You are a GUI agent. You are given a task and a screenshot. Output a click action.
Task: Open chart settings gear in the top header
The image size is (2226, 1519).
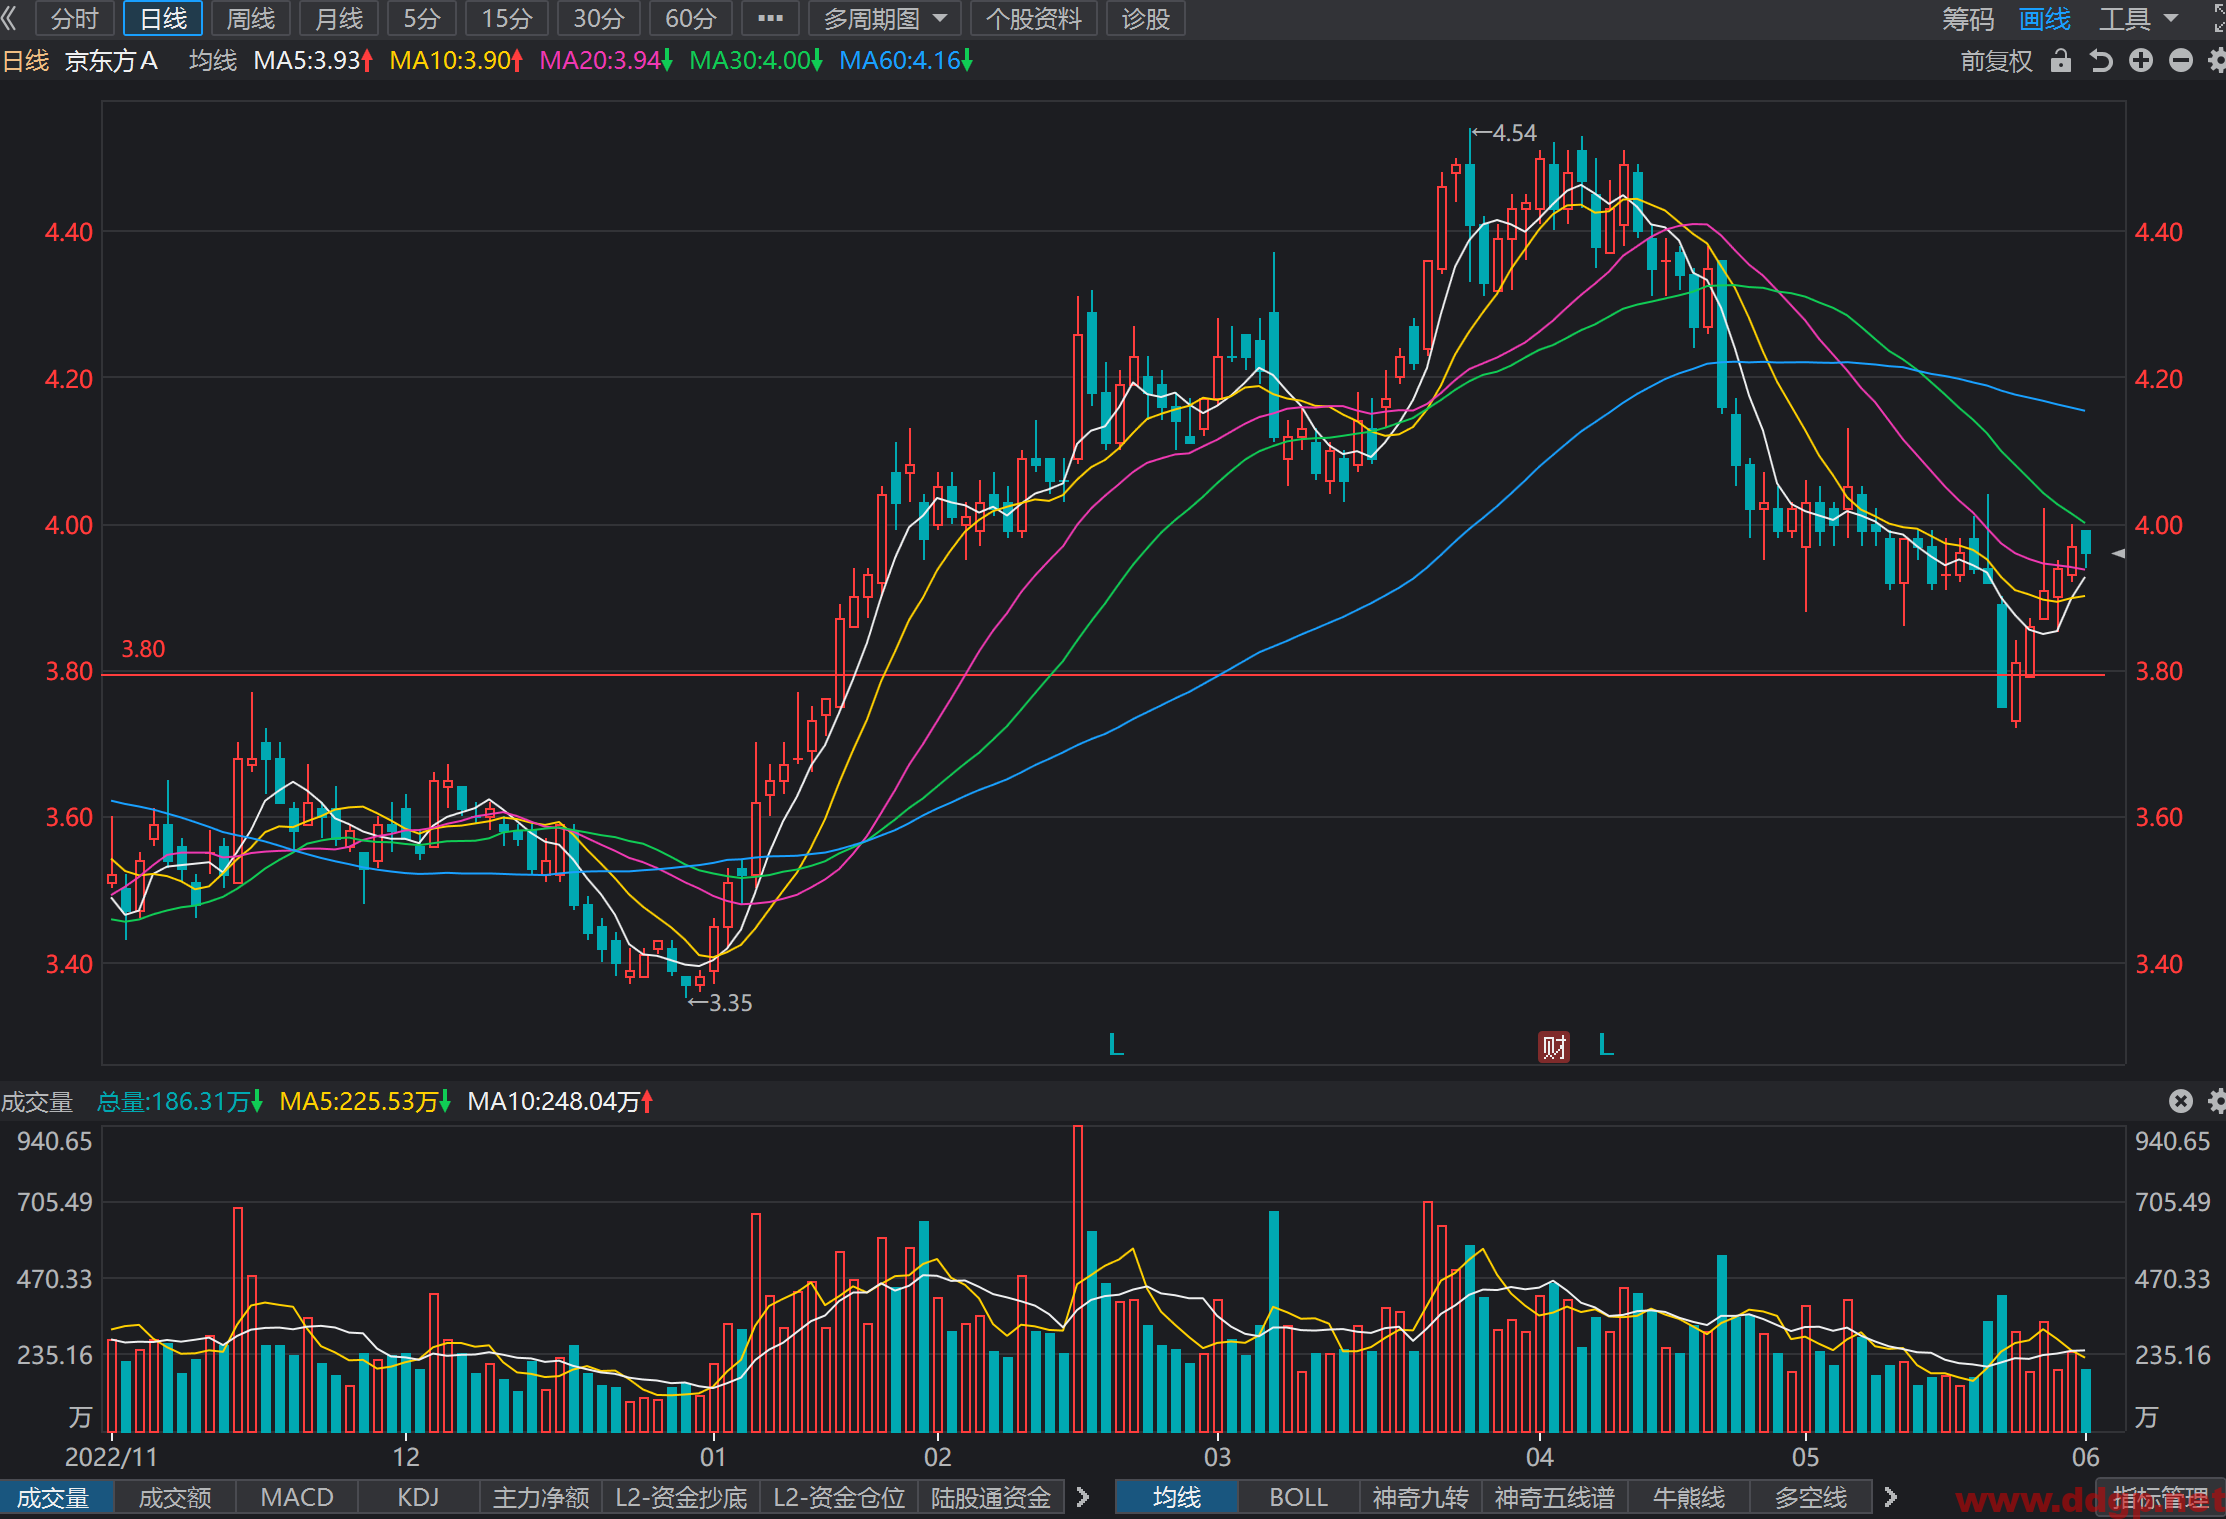(2217, 61)
